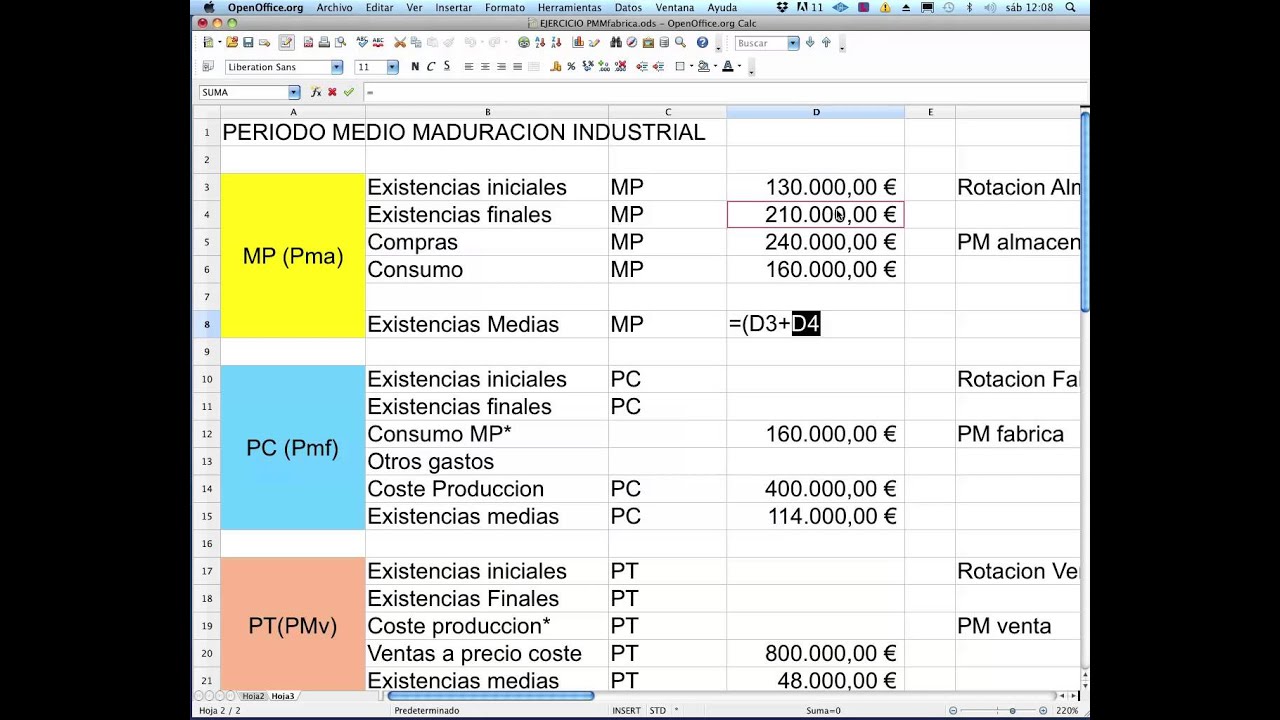This screenshot has height=720, width=1280.
Task: Accept formula with green checkmark
Action: point(348,92)
